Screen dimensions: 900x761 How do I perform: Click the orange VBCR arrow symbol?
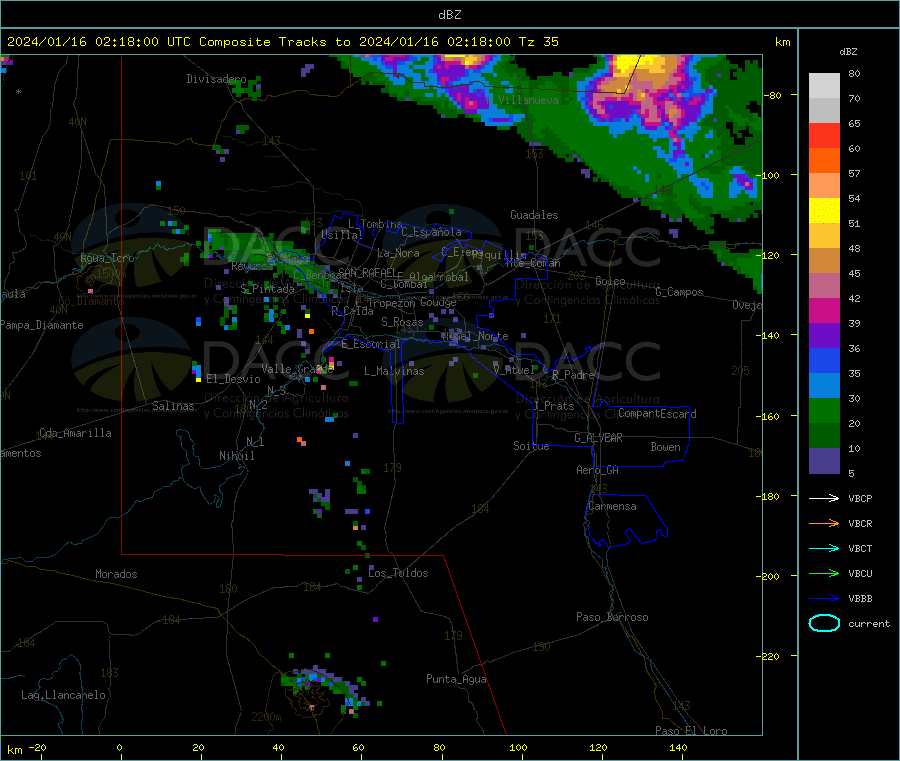[x=824, y=523]
